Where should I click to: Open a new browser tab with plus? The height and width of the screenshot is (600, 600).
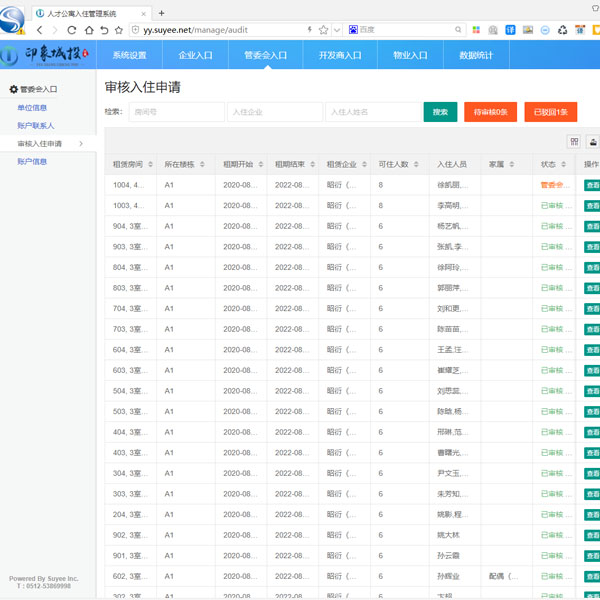tap(162, 12)
